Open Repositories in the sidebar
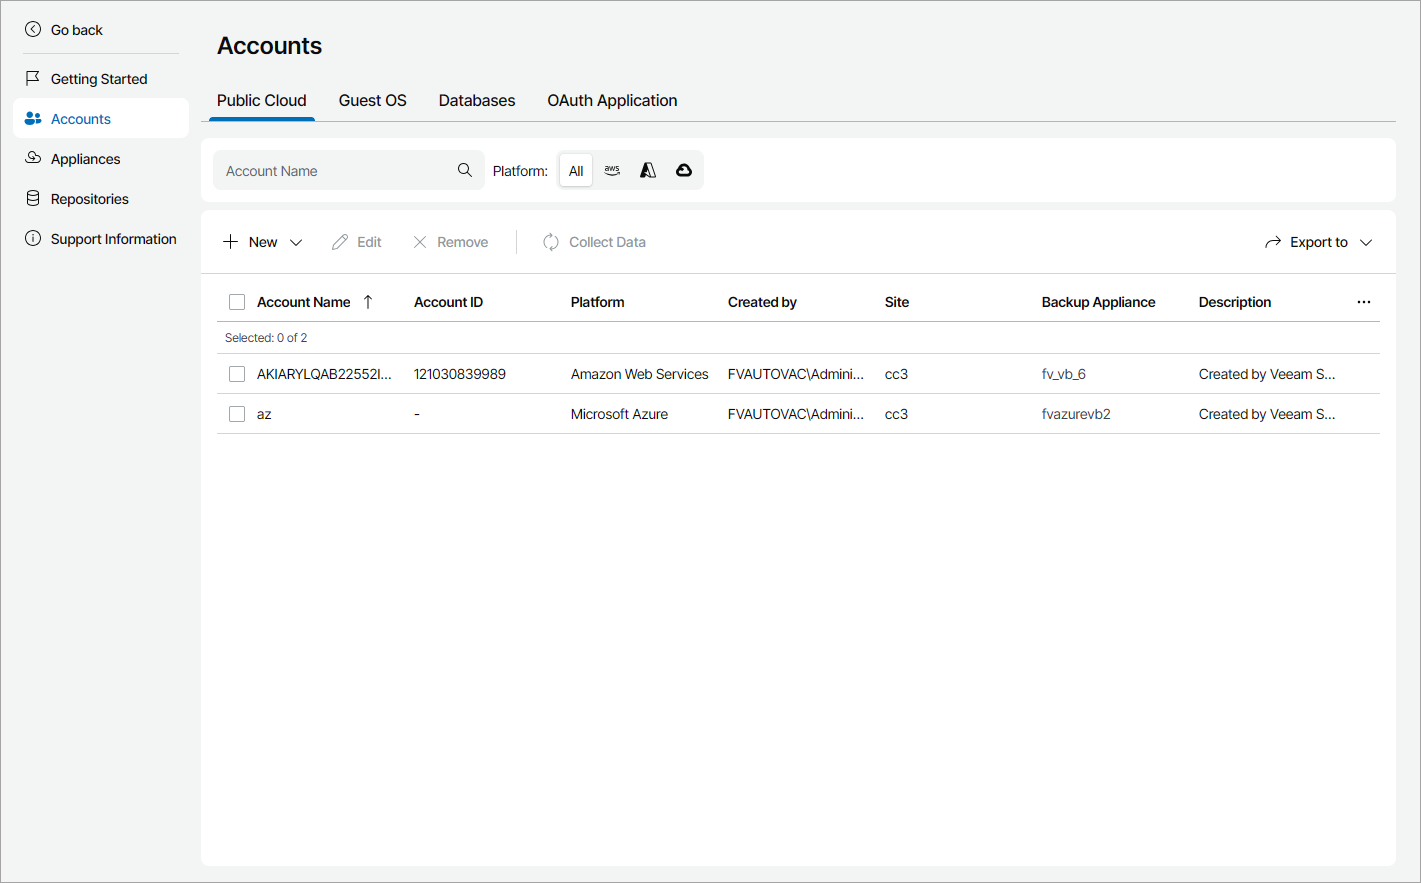 click(89, 199)
